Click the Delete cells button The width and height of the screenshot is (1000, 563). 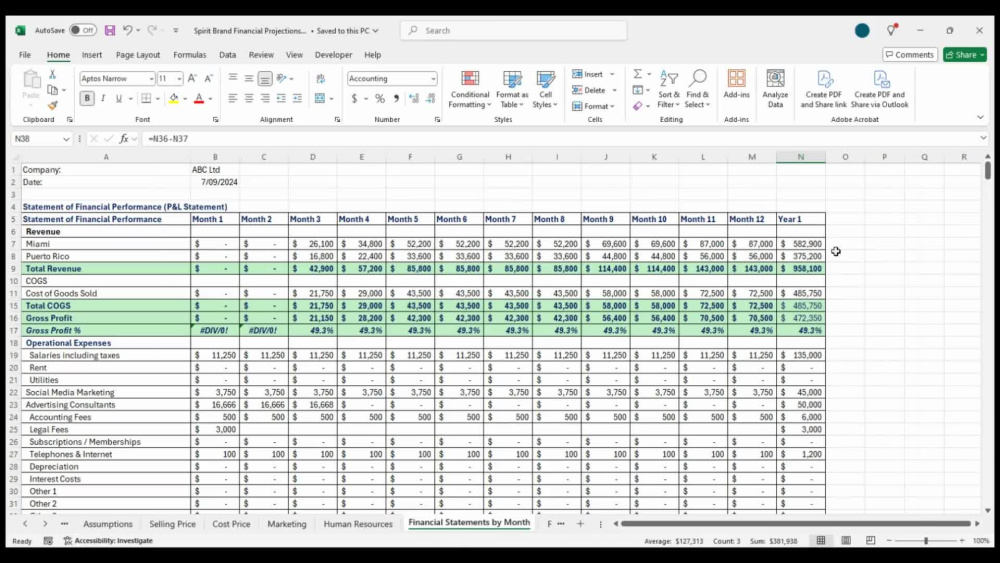click(593, 90)
